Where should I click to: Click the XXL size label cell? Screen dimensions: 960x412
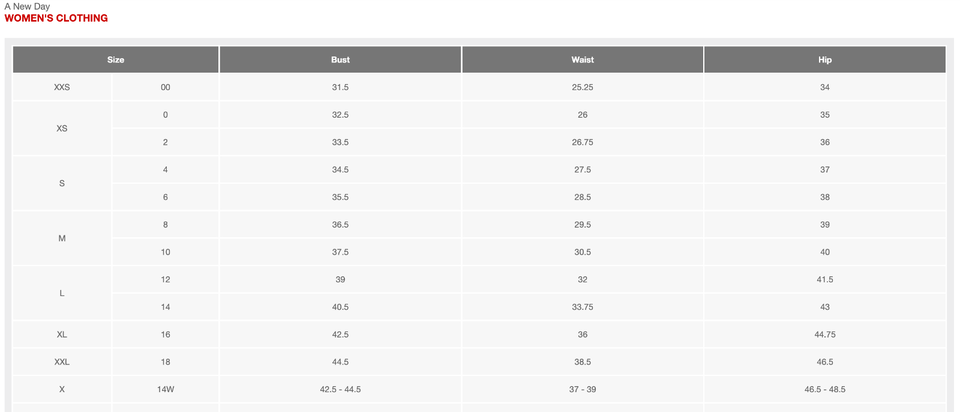62,362
